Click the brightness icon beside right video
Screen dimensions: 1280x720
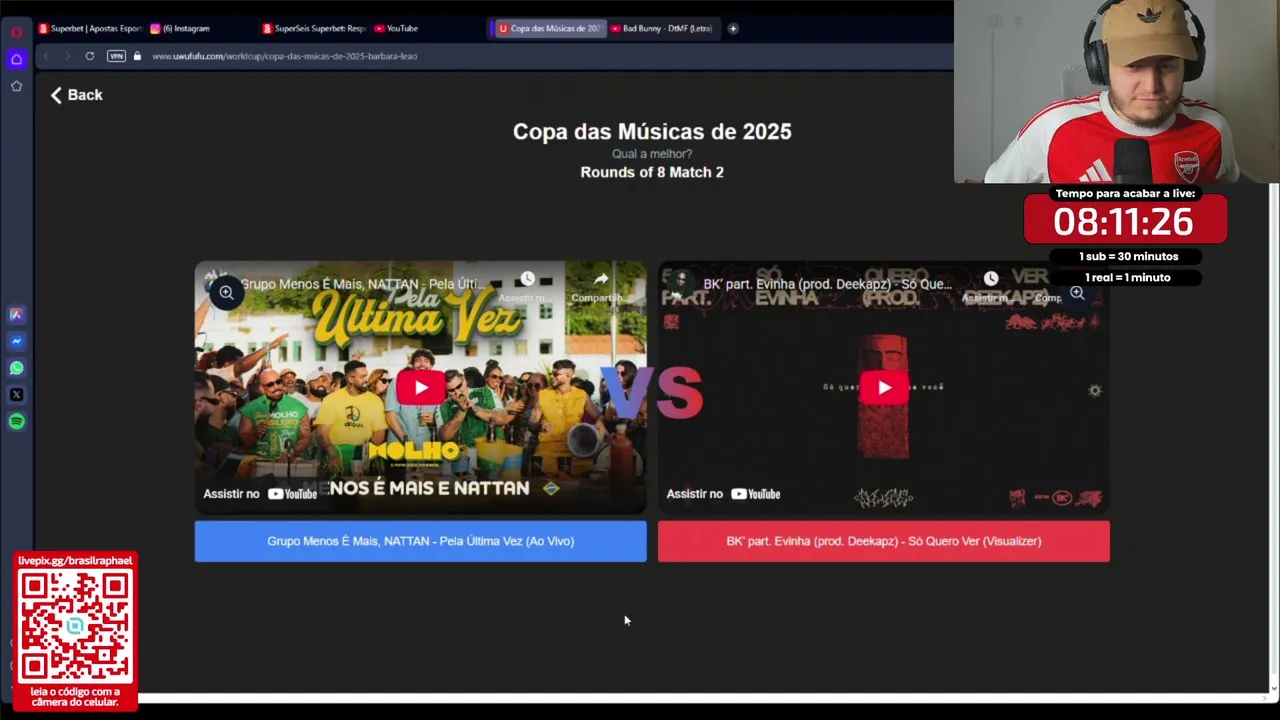(1095, 390)
